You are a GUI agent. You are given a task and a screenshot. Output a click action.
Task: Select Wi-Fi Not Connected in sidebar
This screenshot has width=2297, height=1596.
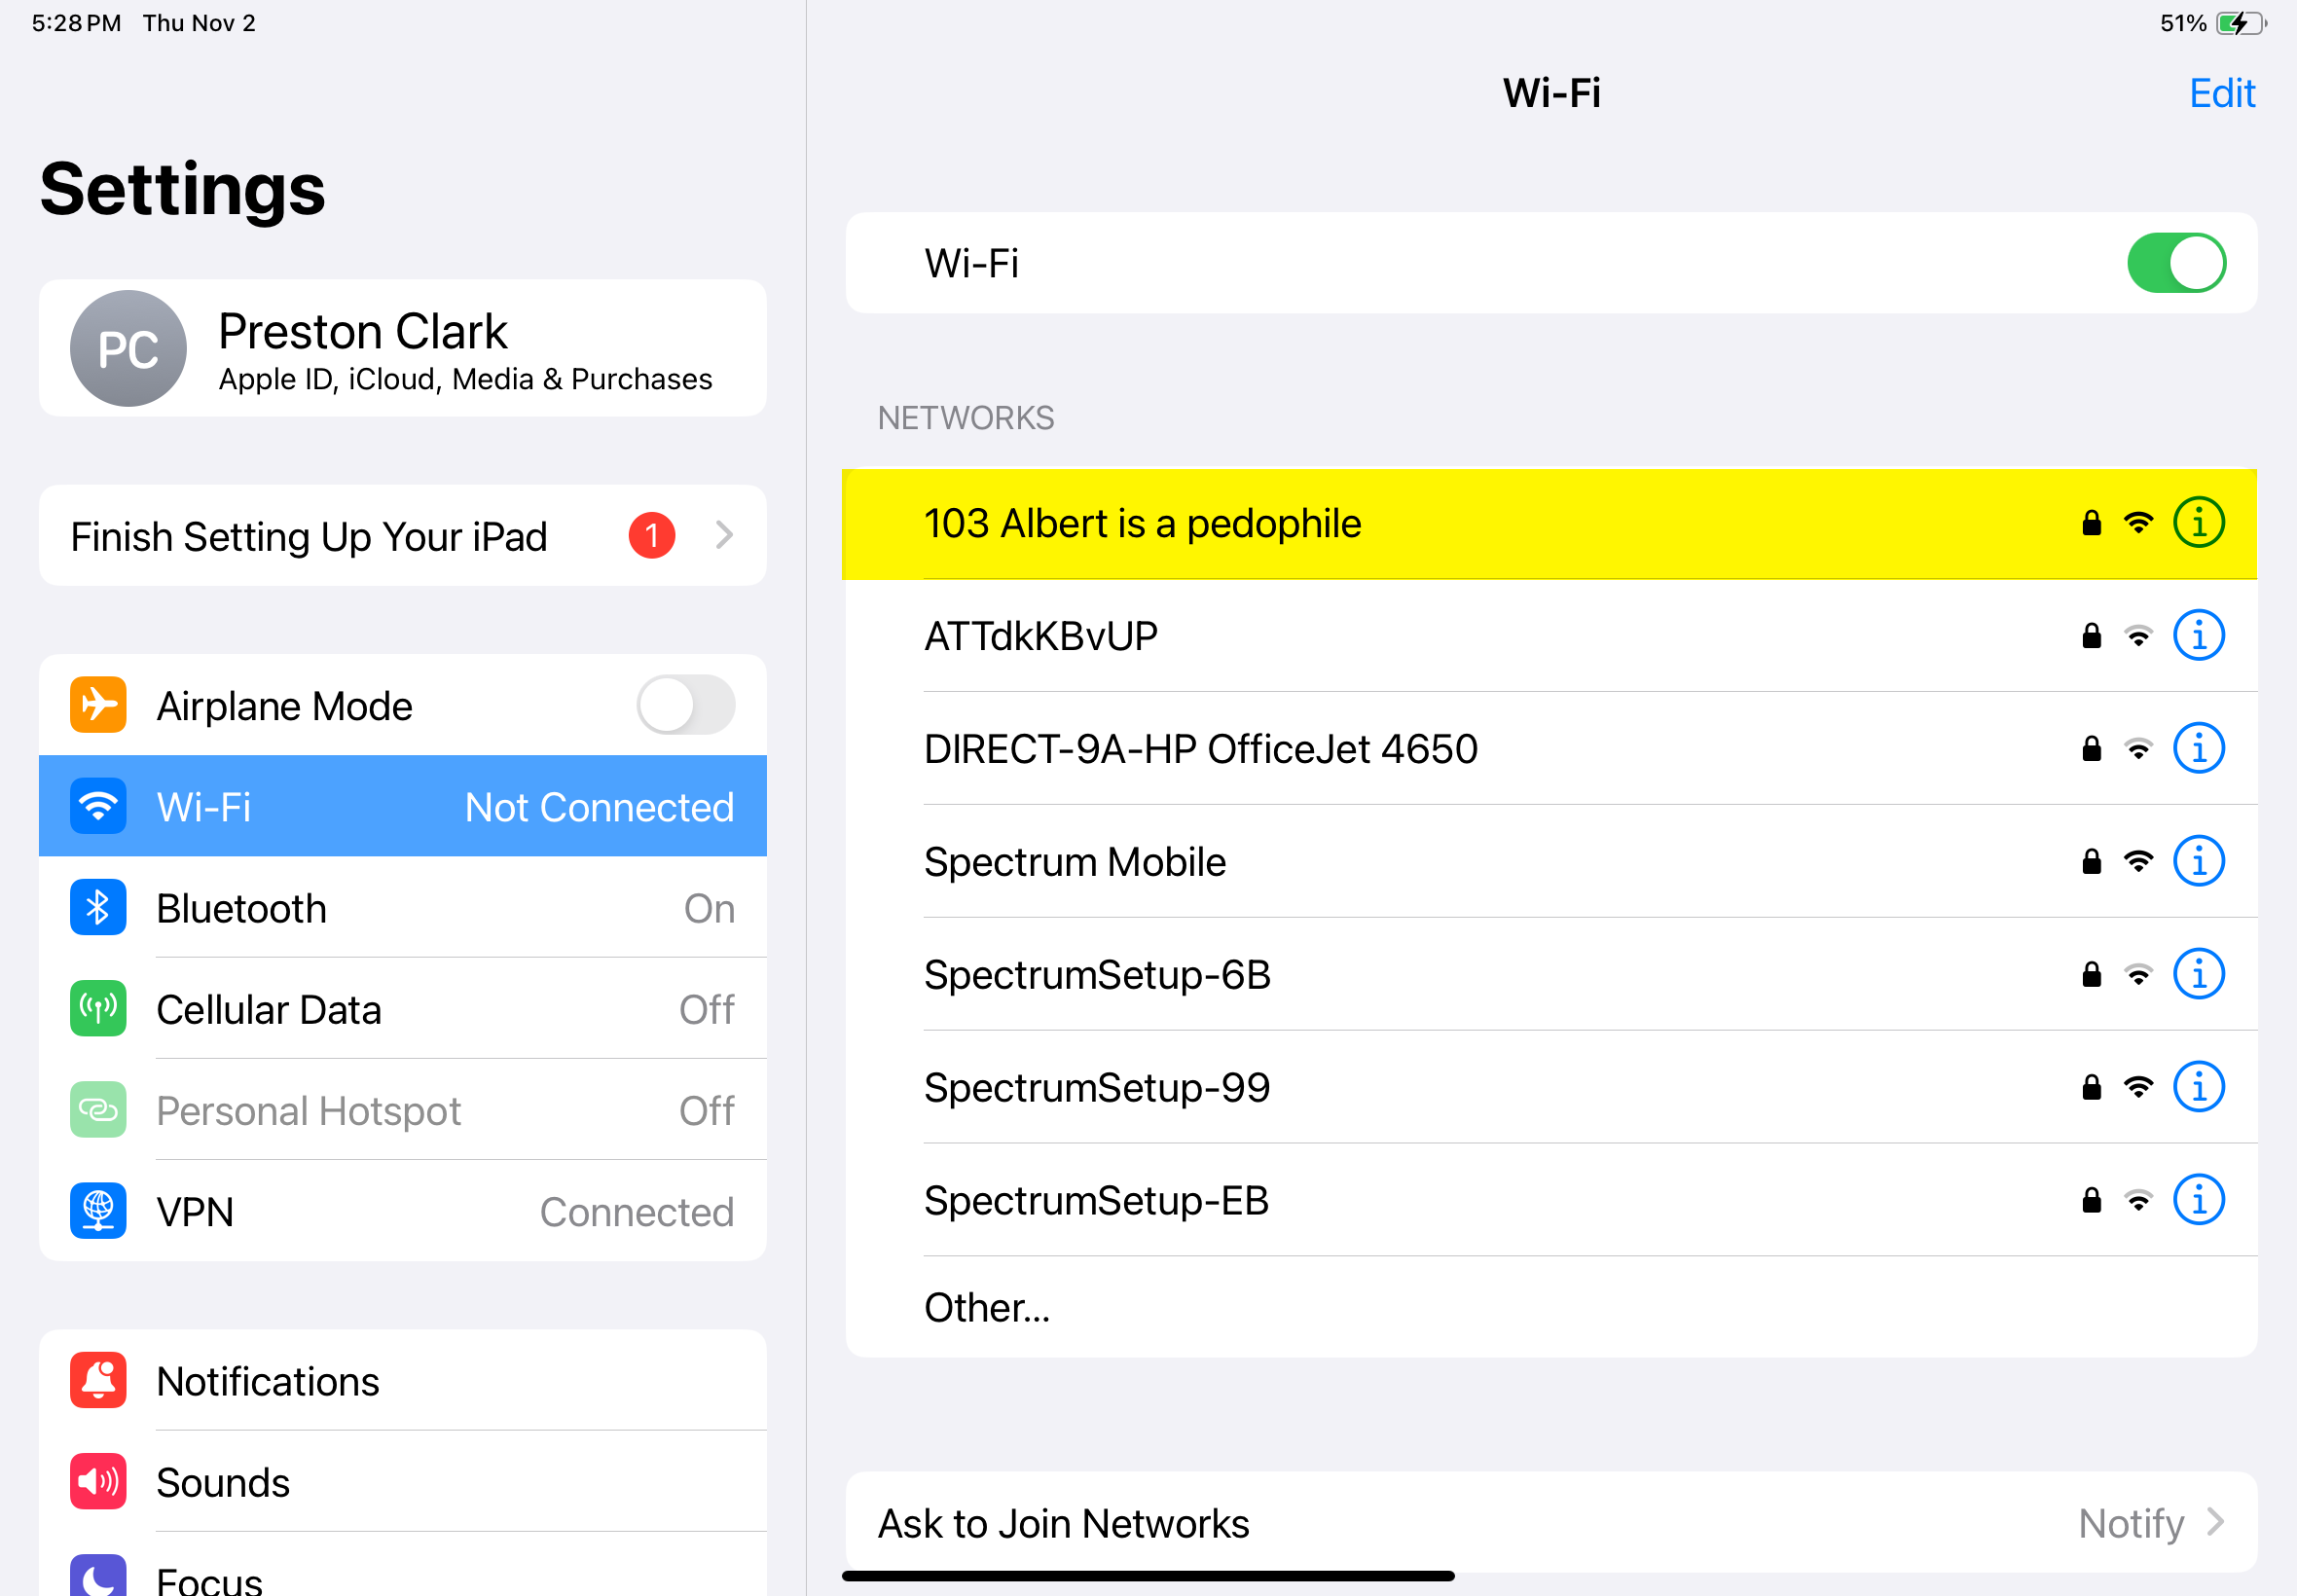coord(403,806)
